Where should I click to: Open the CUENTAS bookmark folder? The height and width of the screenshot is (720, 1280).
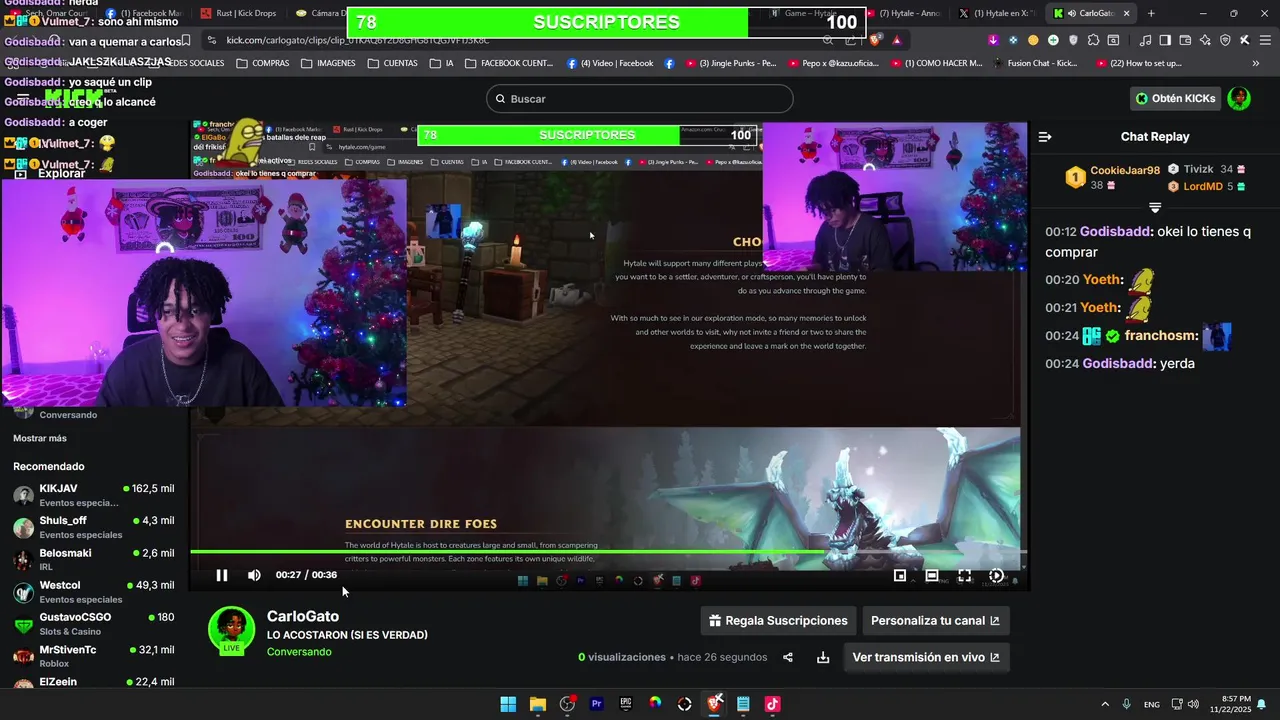point(392,63)
